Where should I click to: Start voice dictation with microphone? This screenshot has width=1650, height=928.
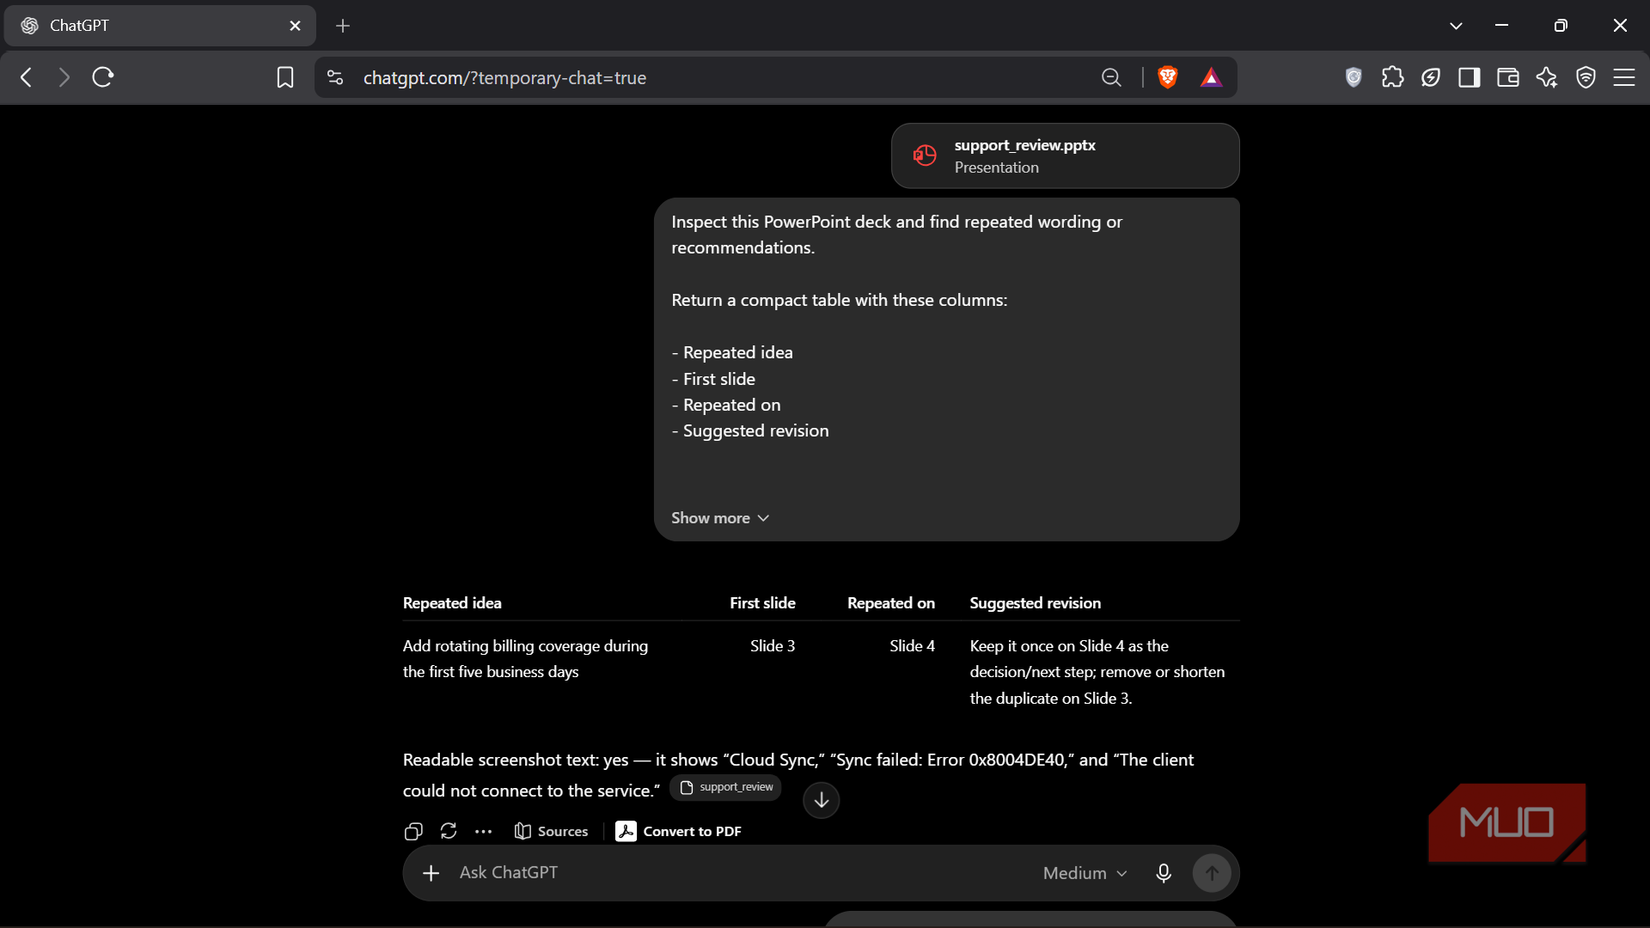pos(1163,873)
